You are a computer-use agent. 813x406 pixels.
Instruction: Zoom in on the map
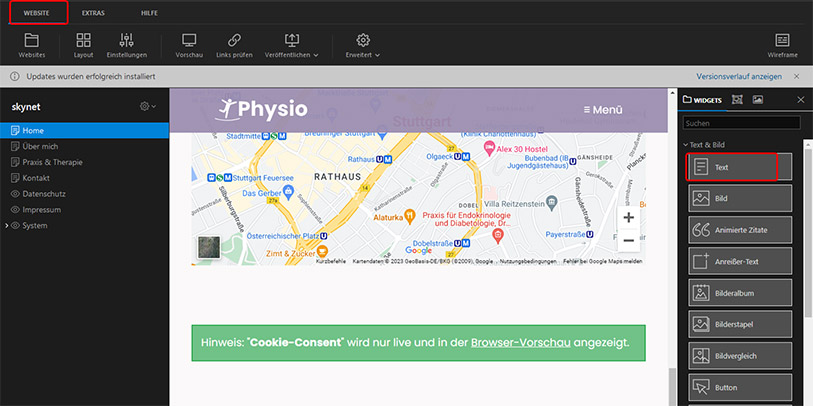pos(628,218)
